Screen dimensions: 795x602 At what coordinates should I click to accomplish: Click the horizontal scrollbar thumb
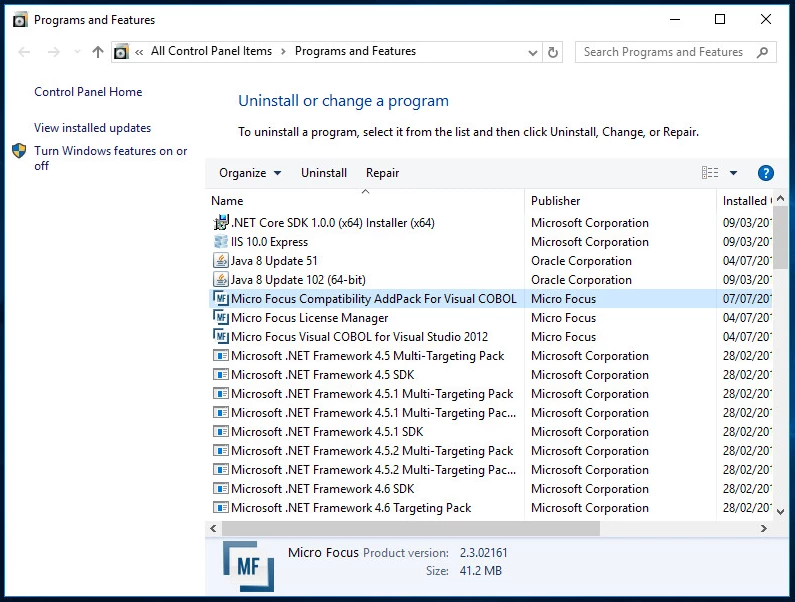[x=411, y=528]
